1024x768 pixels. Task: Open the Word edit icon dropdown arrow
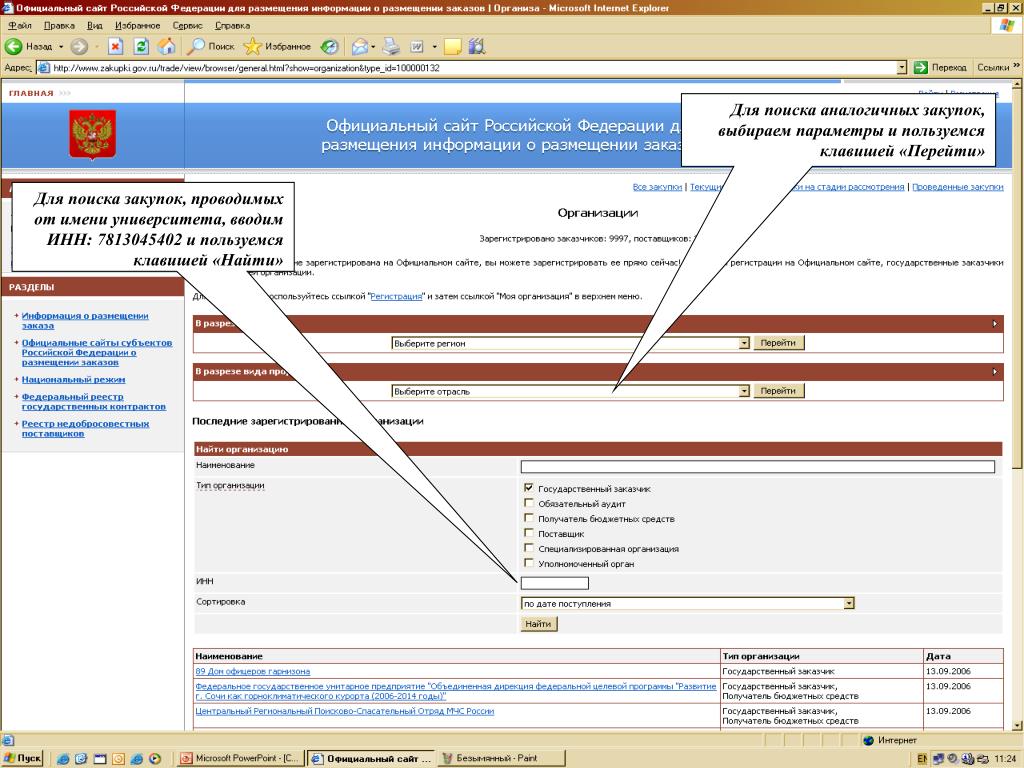[434, 46]
